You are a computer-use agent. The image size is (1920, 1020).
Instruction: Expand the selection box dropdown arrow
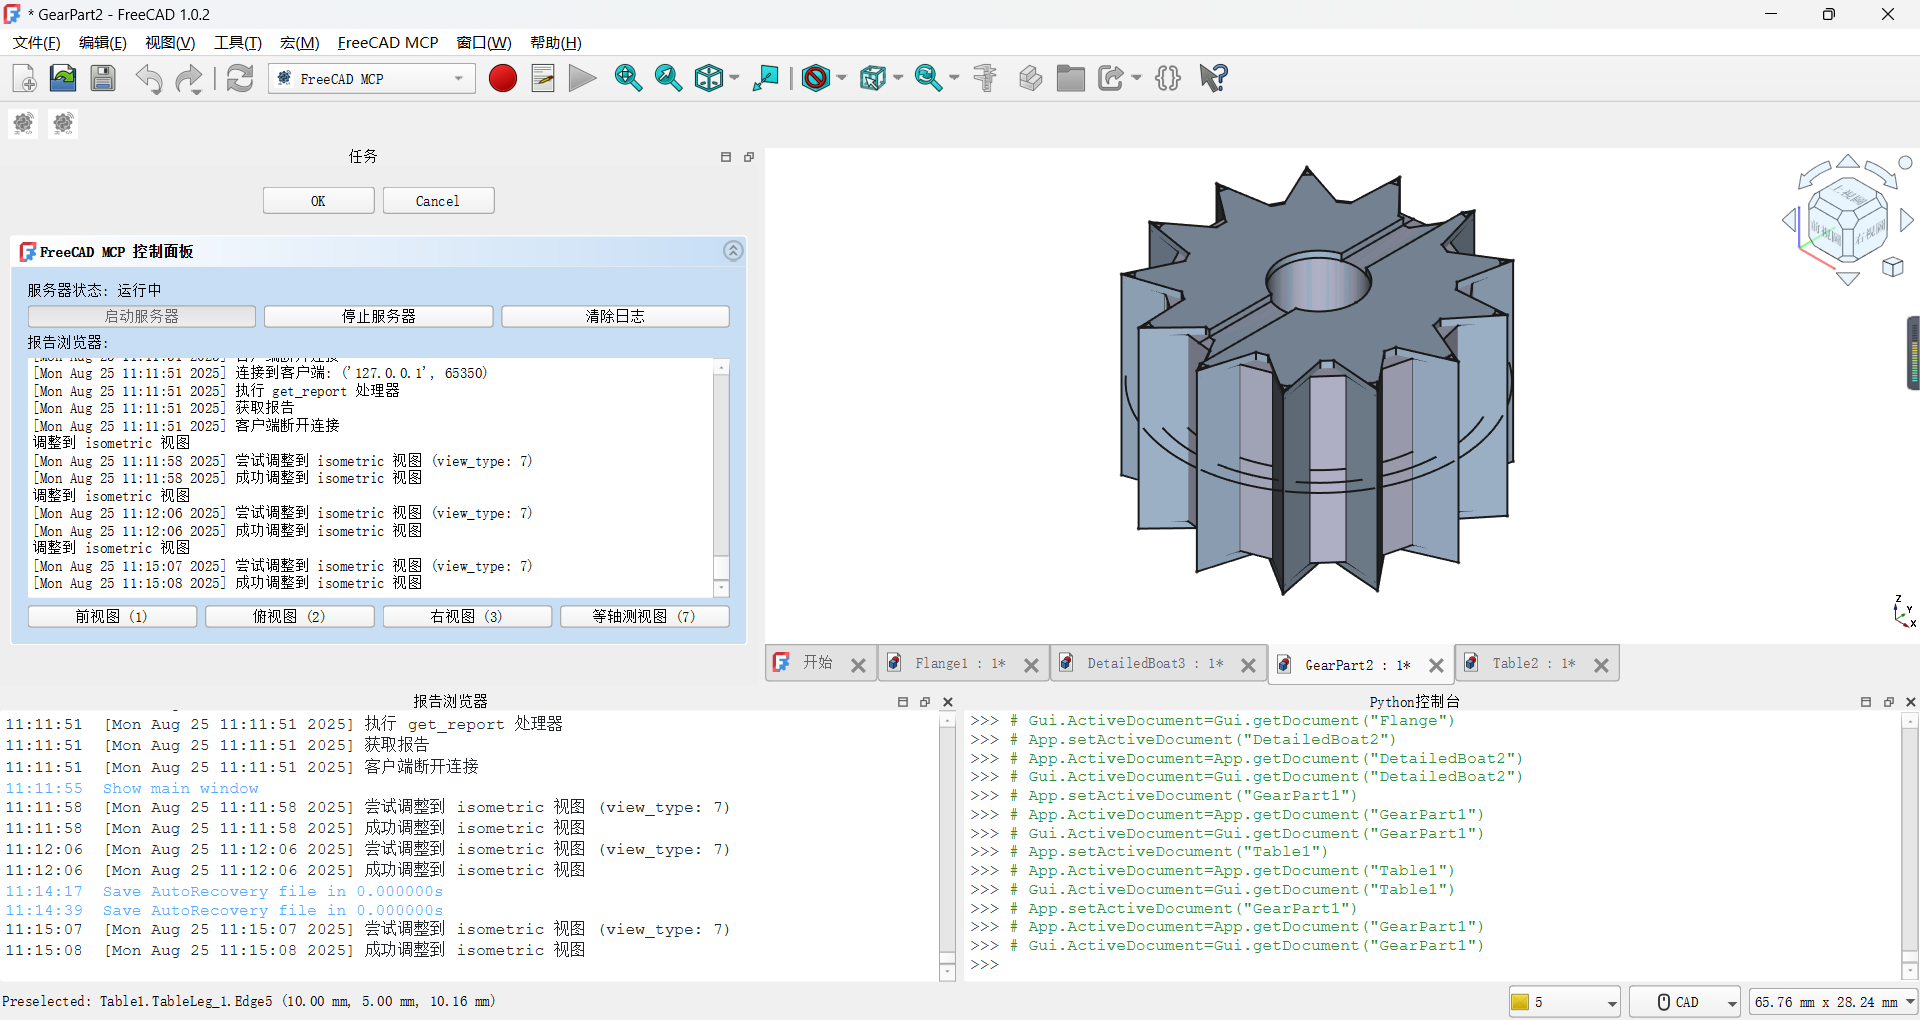pos(898,78)
